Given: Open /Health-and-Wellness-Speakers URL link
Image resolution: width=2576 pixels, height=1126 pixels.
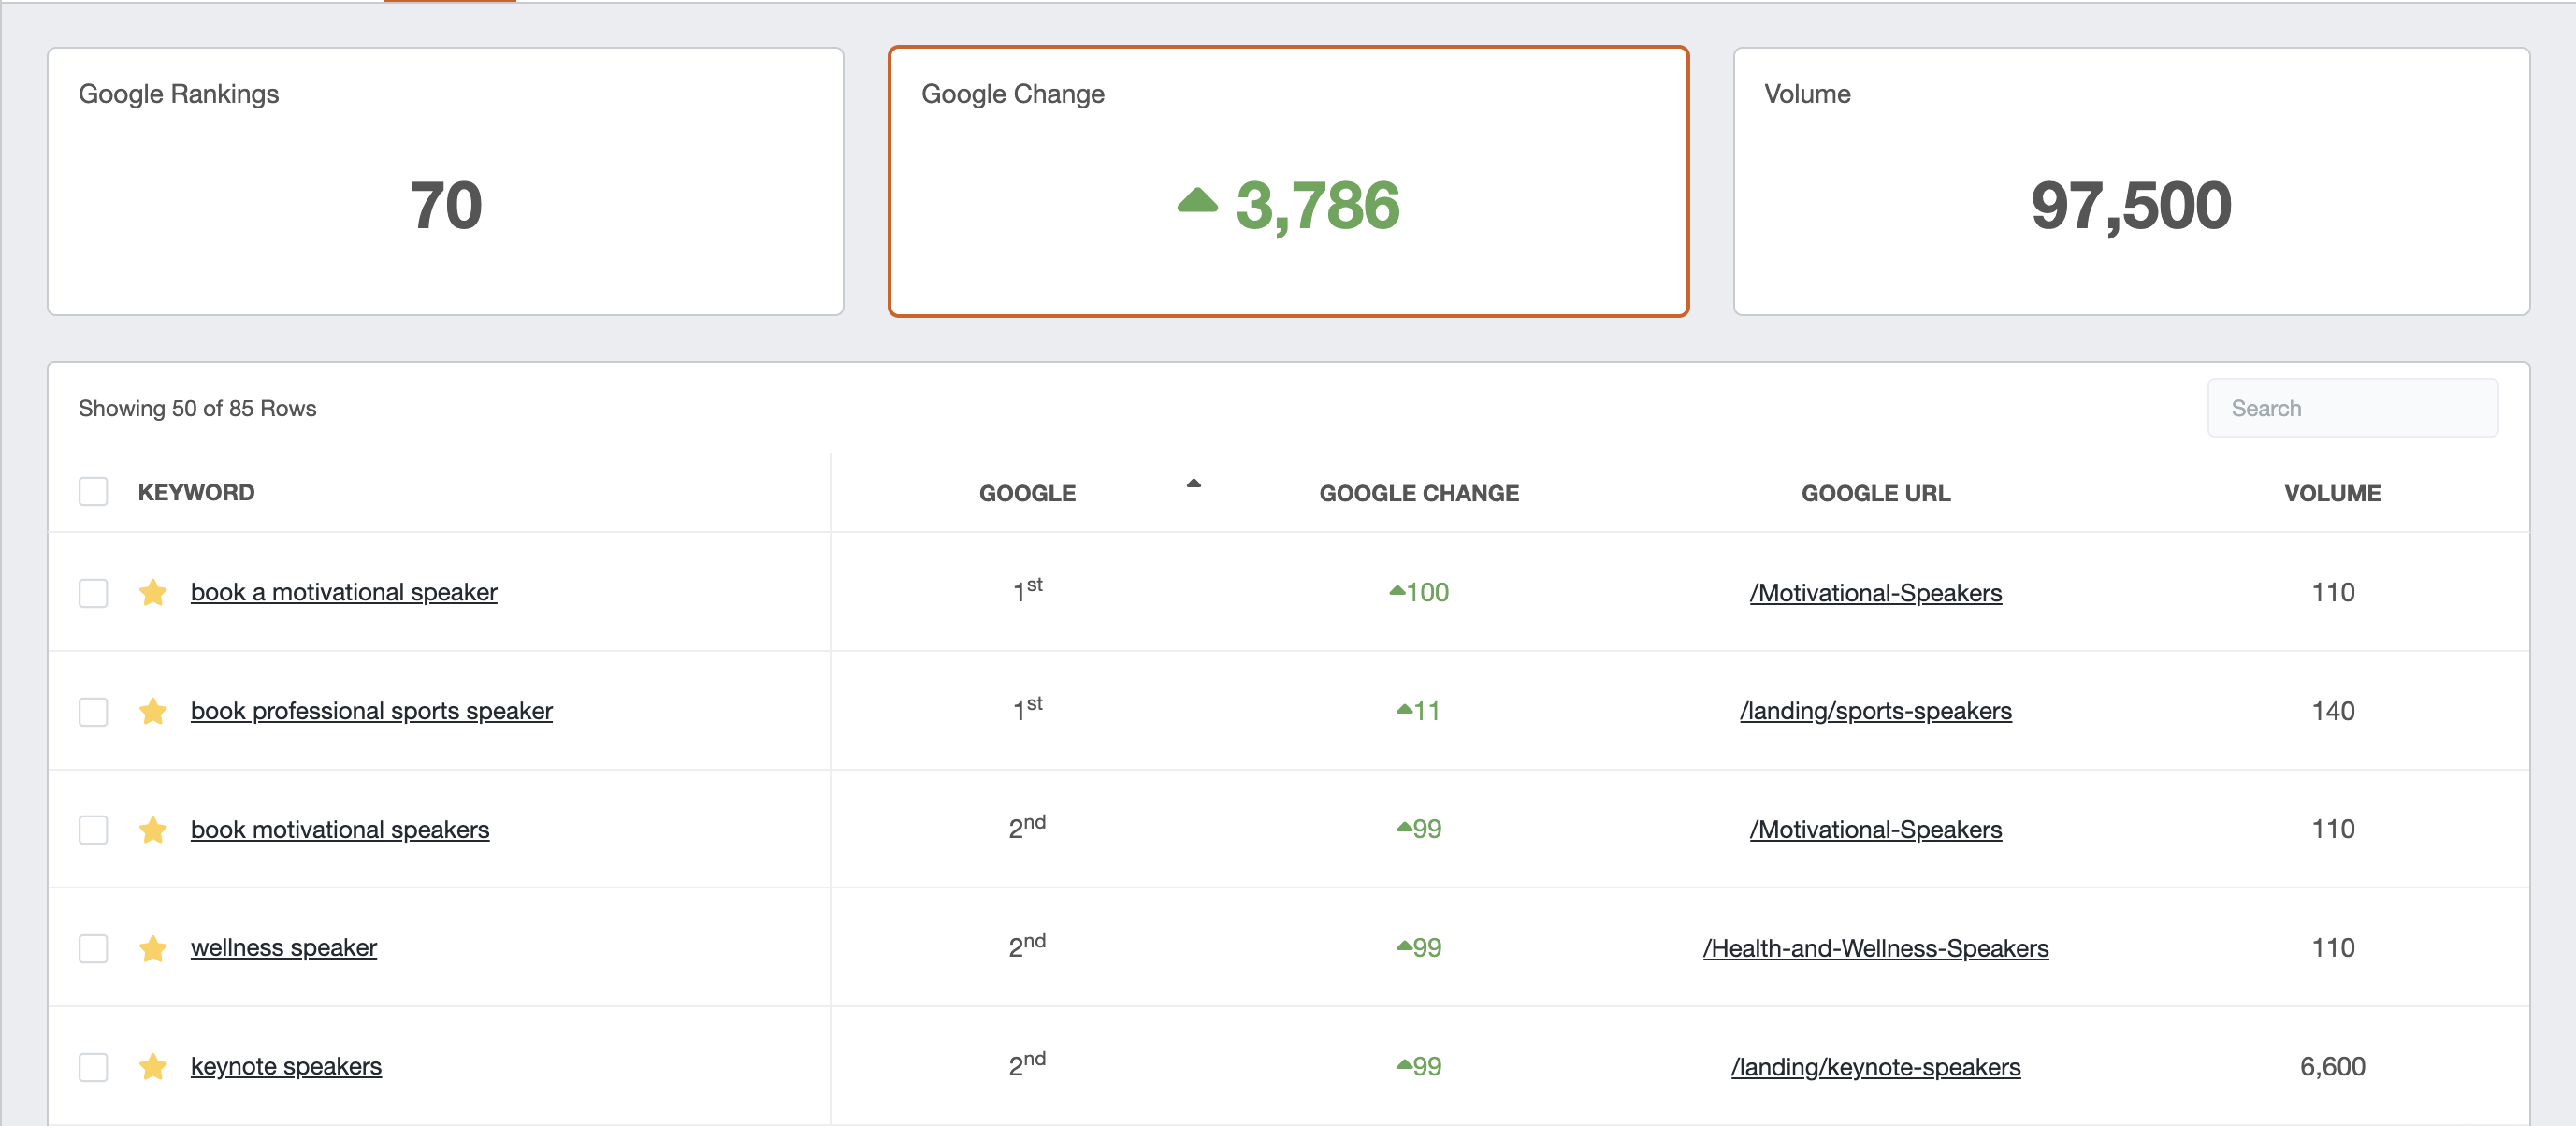Looking at the screenshot, I should click(1875, 948).
